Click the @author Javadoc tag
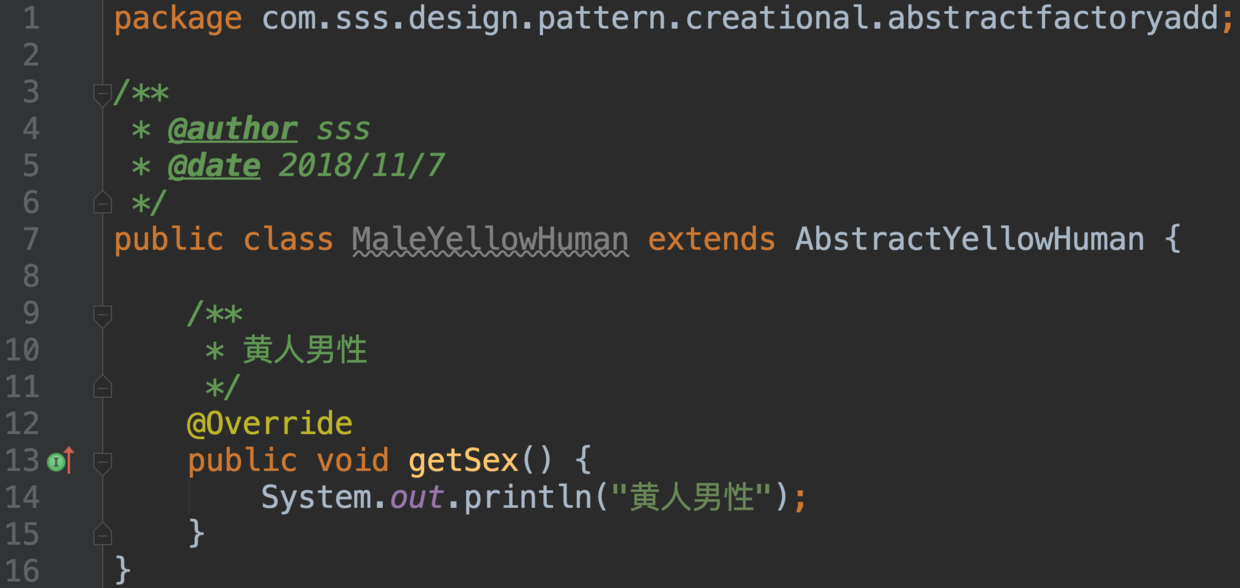 232,129
